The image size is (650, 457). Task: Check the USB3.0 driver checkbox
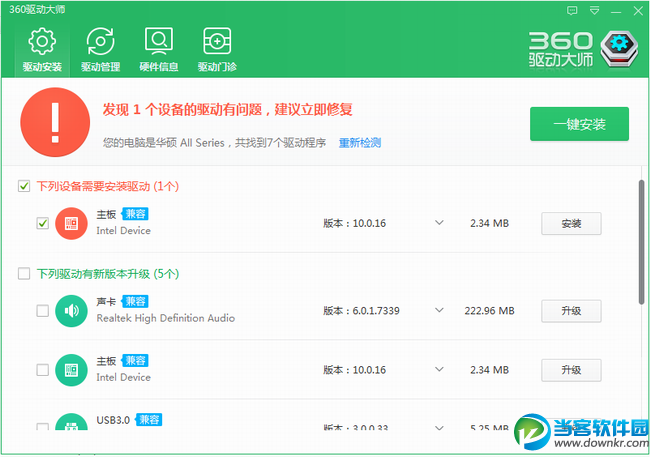coord(43,426)
